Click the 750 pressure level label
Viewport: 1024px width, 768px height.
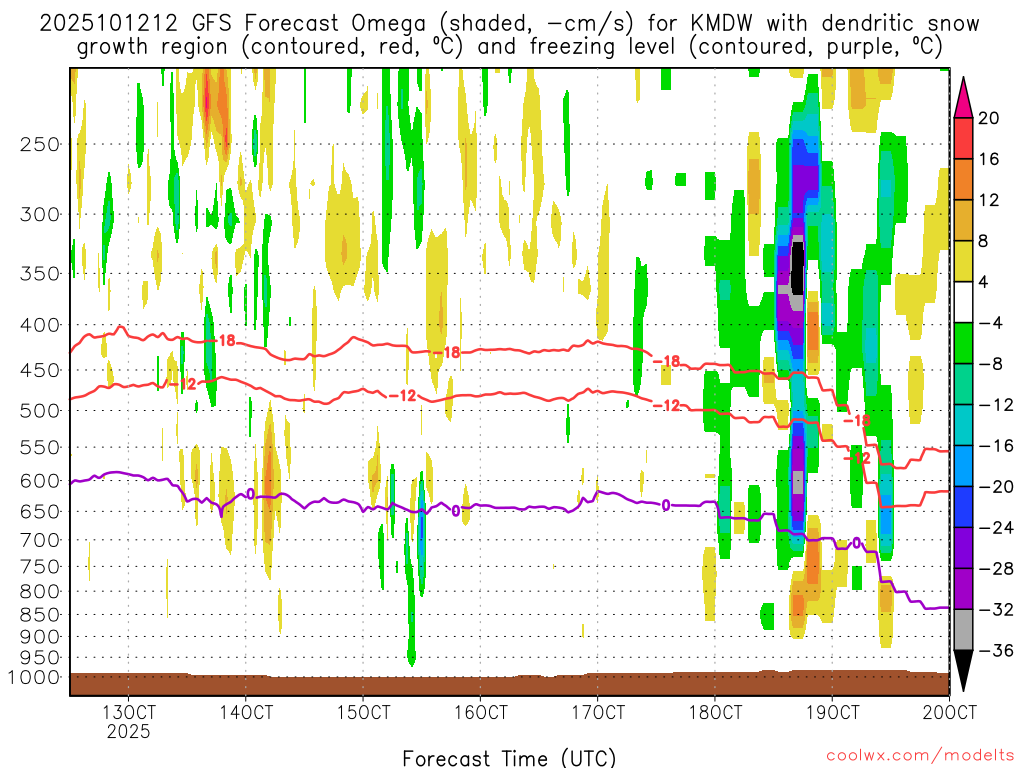click(x=40, y=567)
